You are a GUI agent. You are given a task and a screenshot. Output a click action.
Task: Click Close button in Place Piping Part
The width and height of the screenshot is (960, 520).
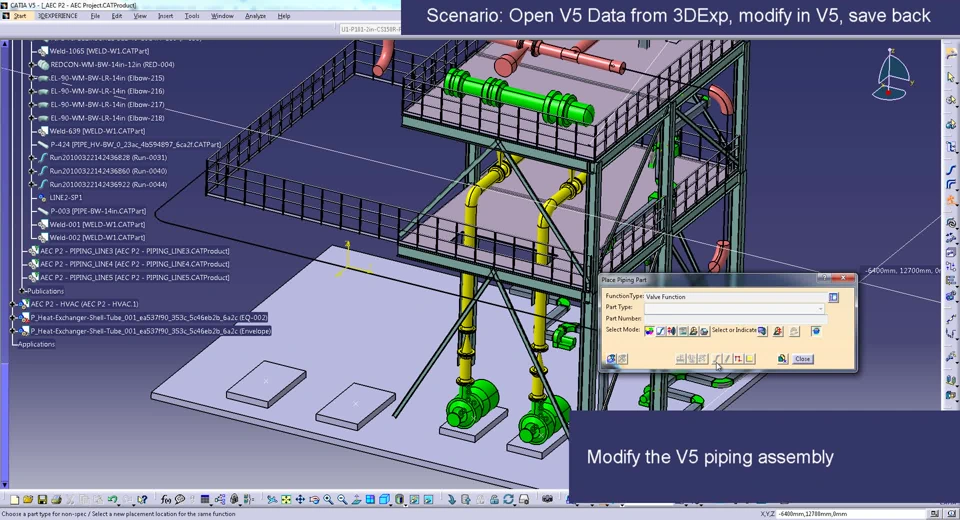click(803, 359)
